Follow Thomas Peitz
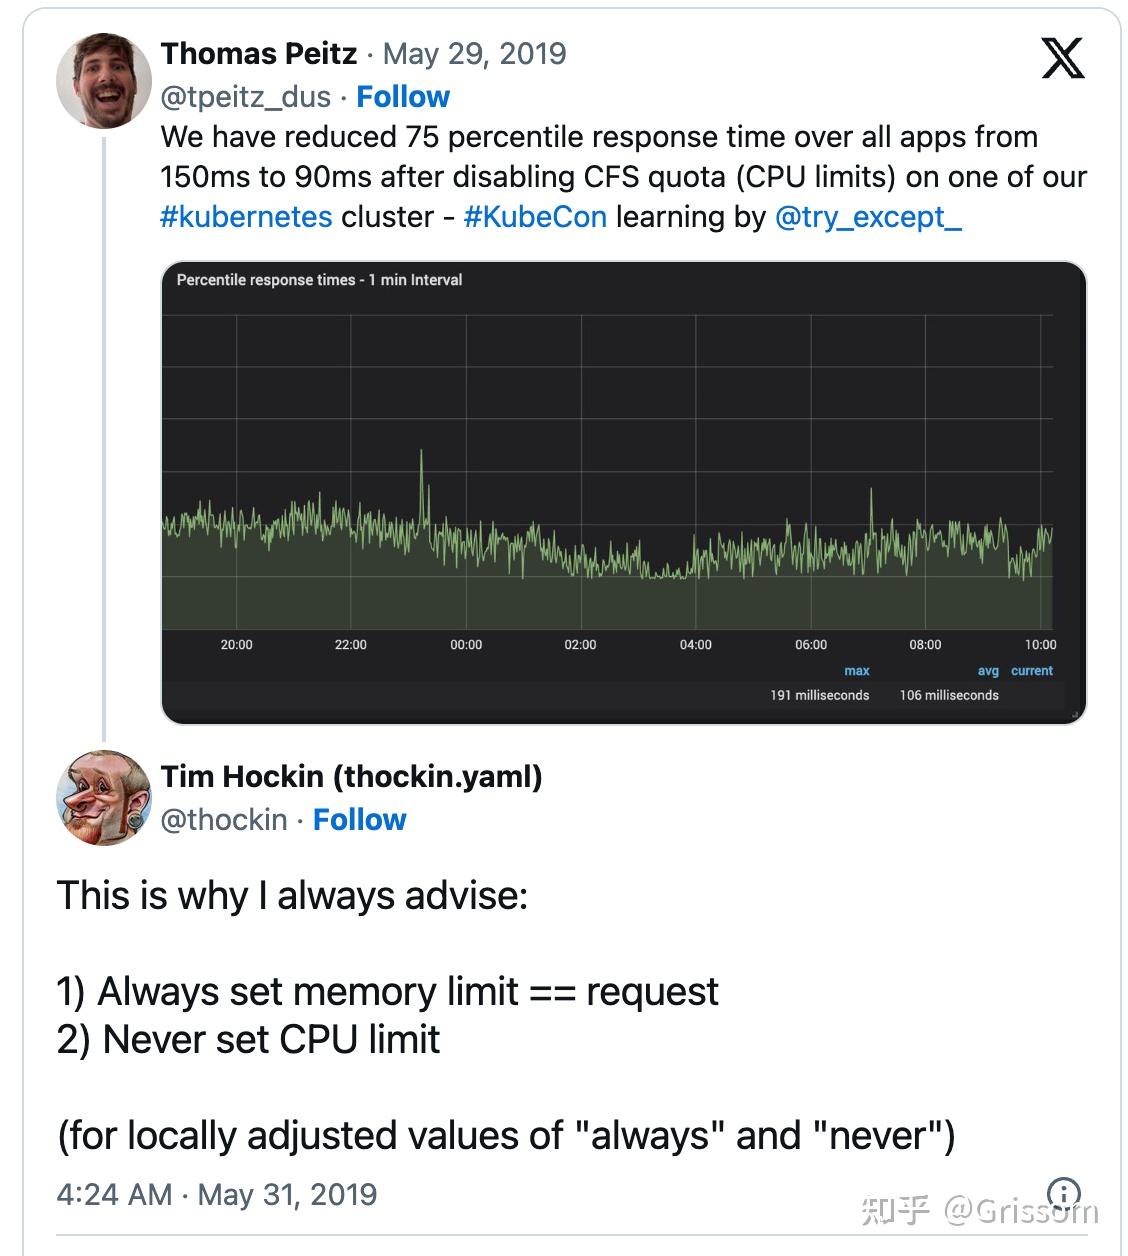 tap(403, 96)
